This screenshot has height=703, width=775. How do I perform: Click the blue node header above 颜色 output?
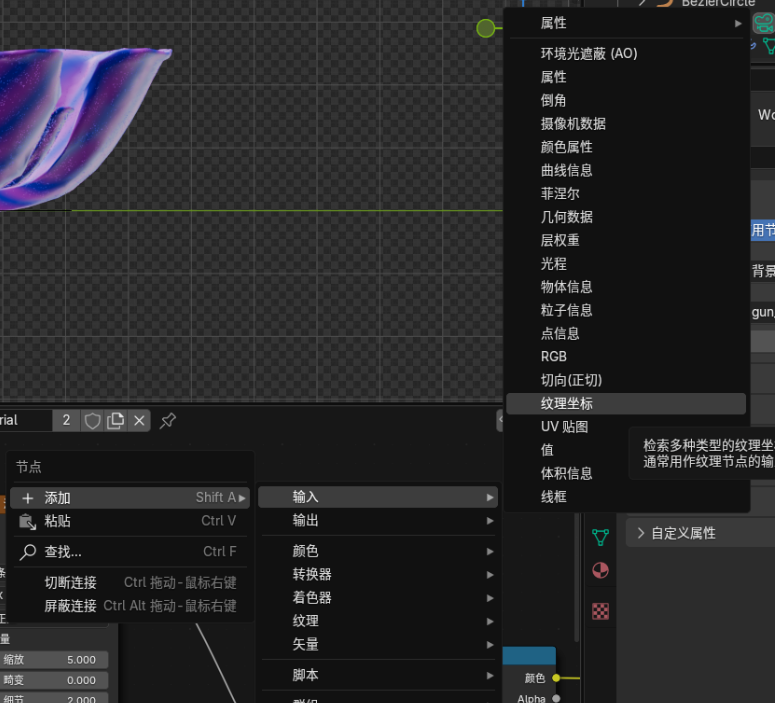click(529, 656)
